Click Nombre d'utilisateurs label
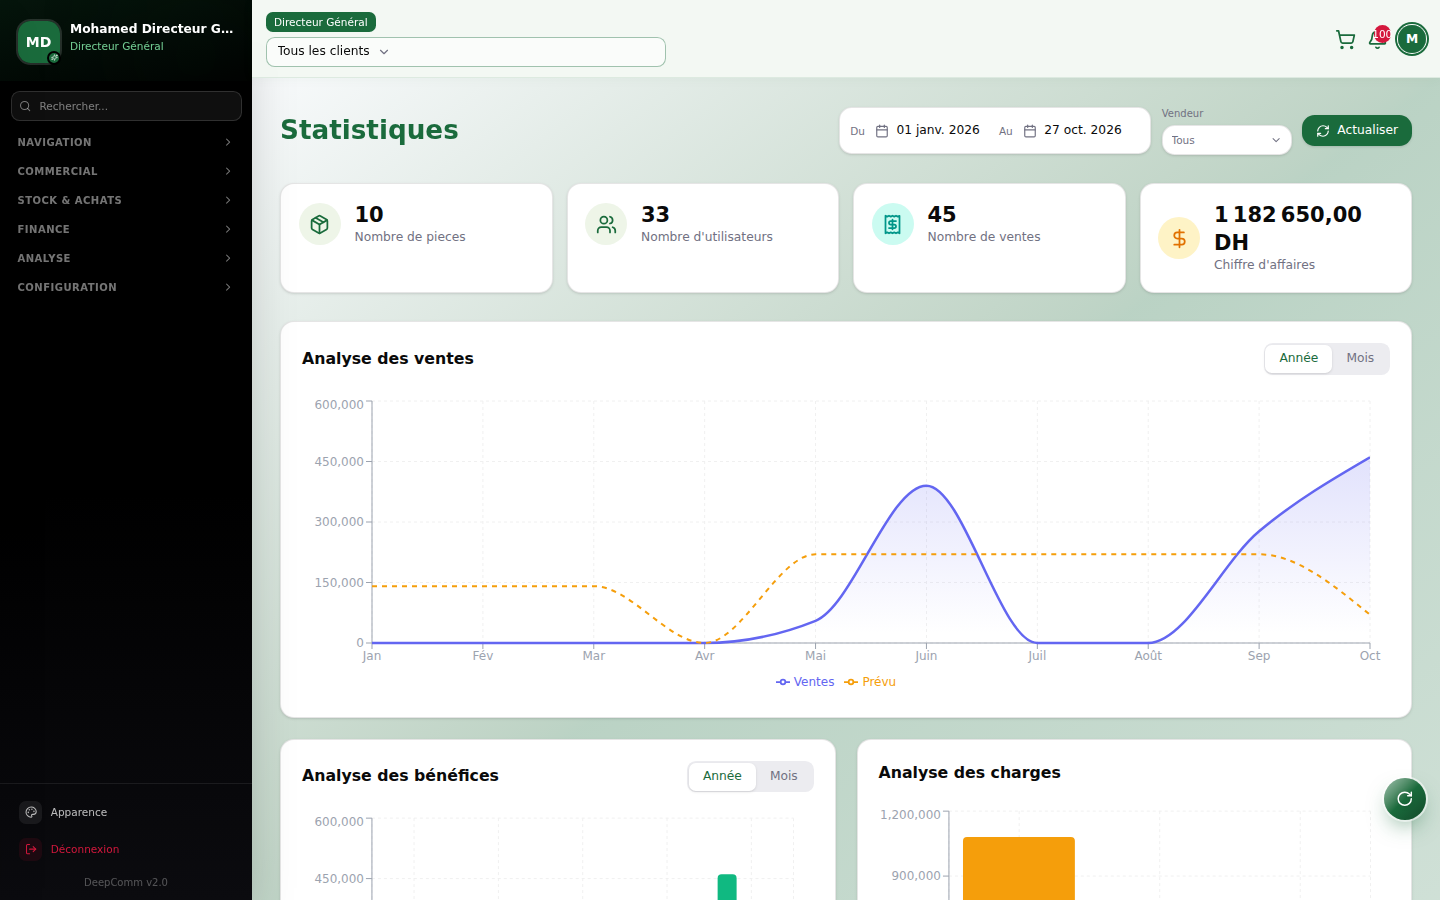Viewport: 1440px width, 900px height. [x=707, y=237]
